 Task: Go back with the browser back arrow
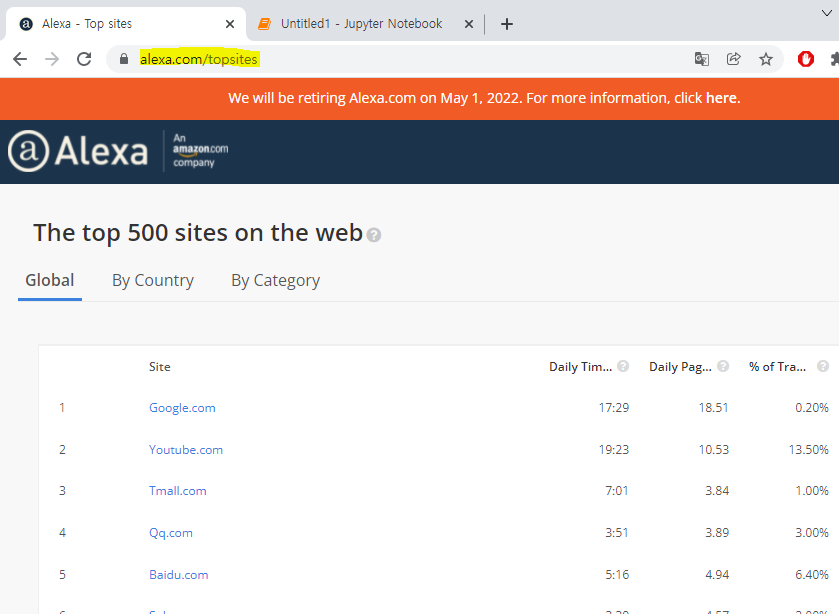click(20, 59)
